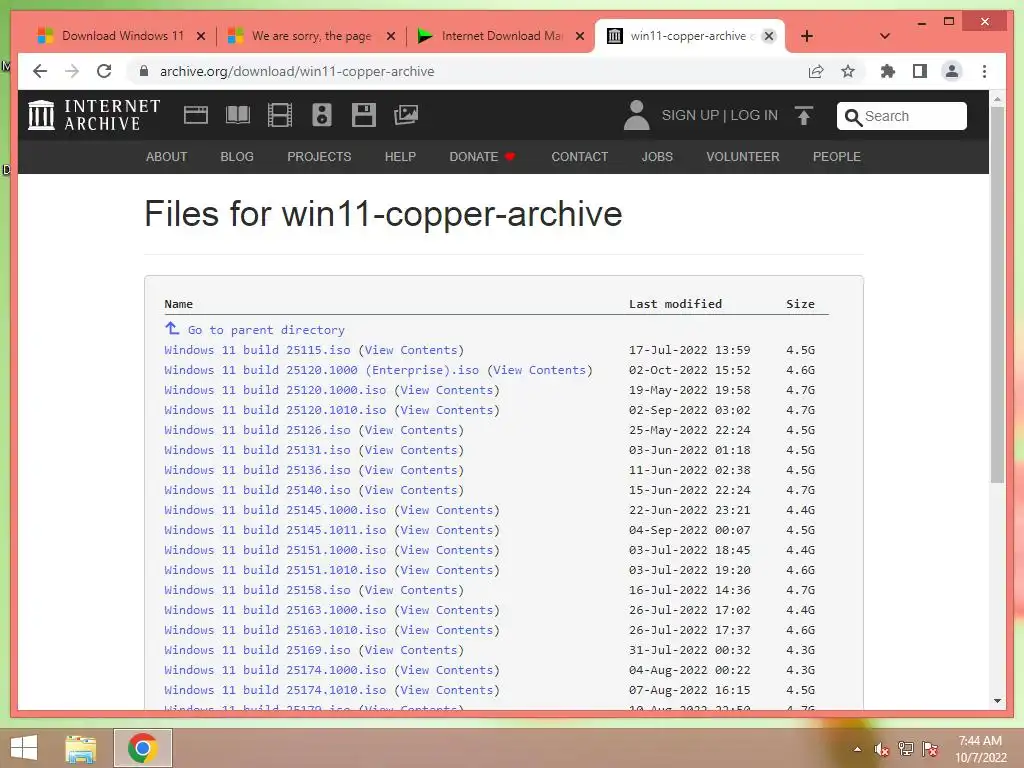1024x768 pixels.
Task: Open the Texts book icon
Action: (x=238, y=115)
